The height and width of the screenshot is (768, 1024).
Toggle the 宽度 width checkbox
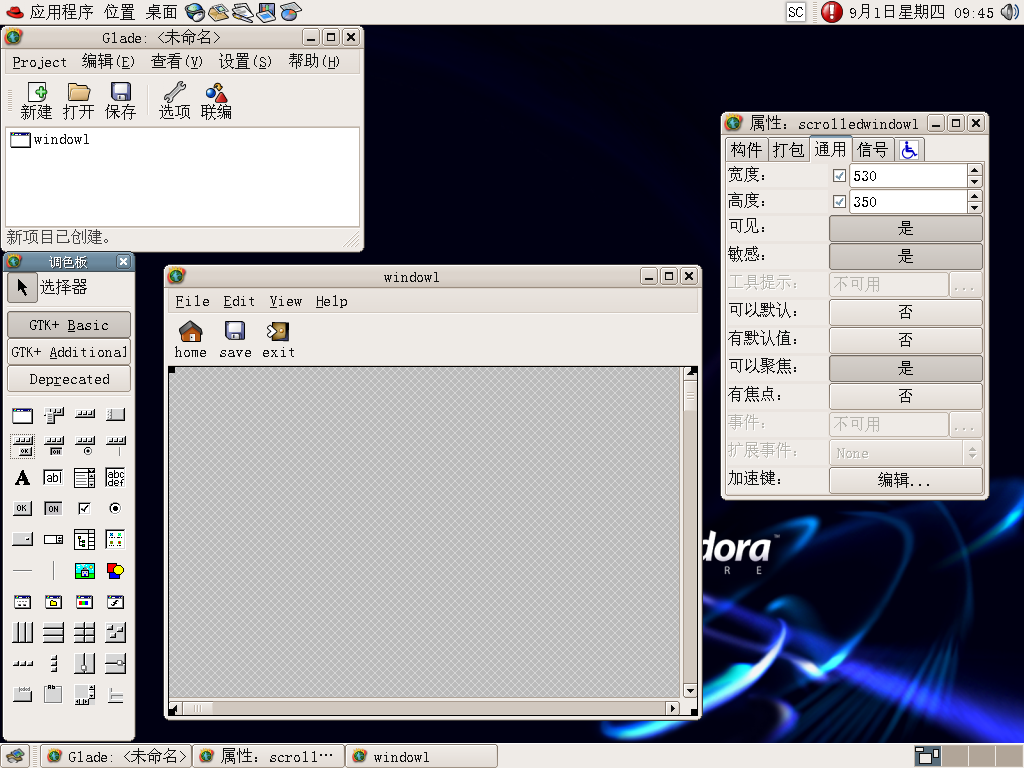pos(839,176)
